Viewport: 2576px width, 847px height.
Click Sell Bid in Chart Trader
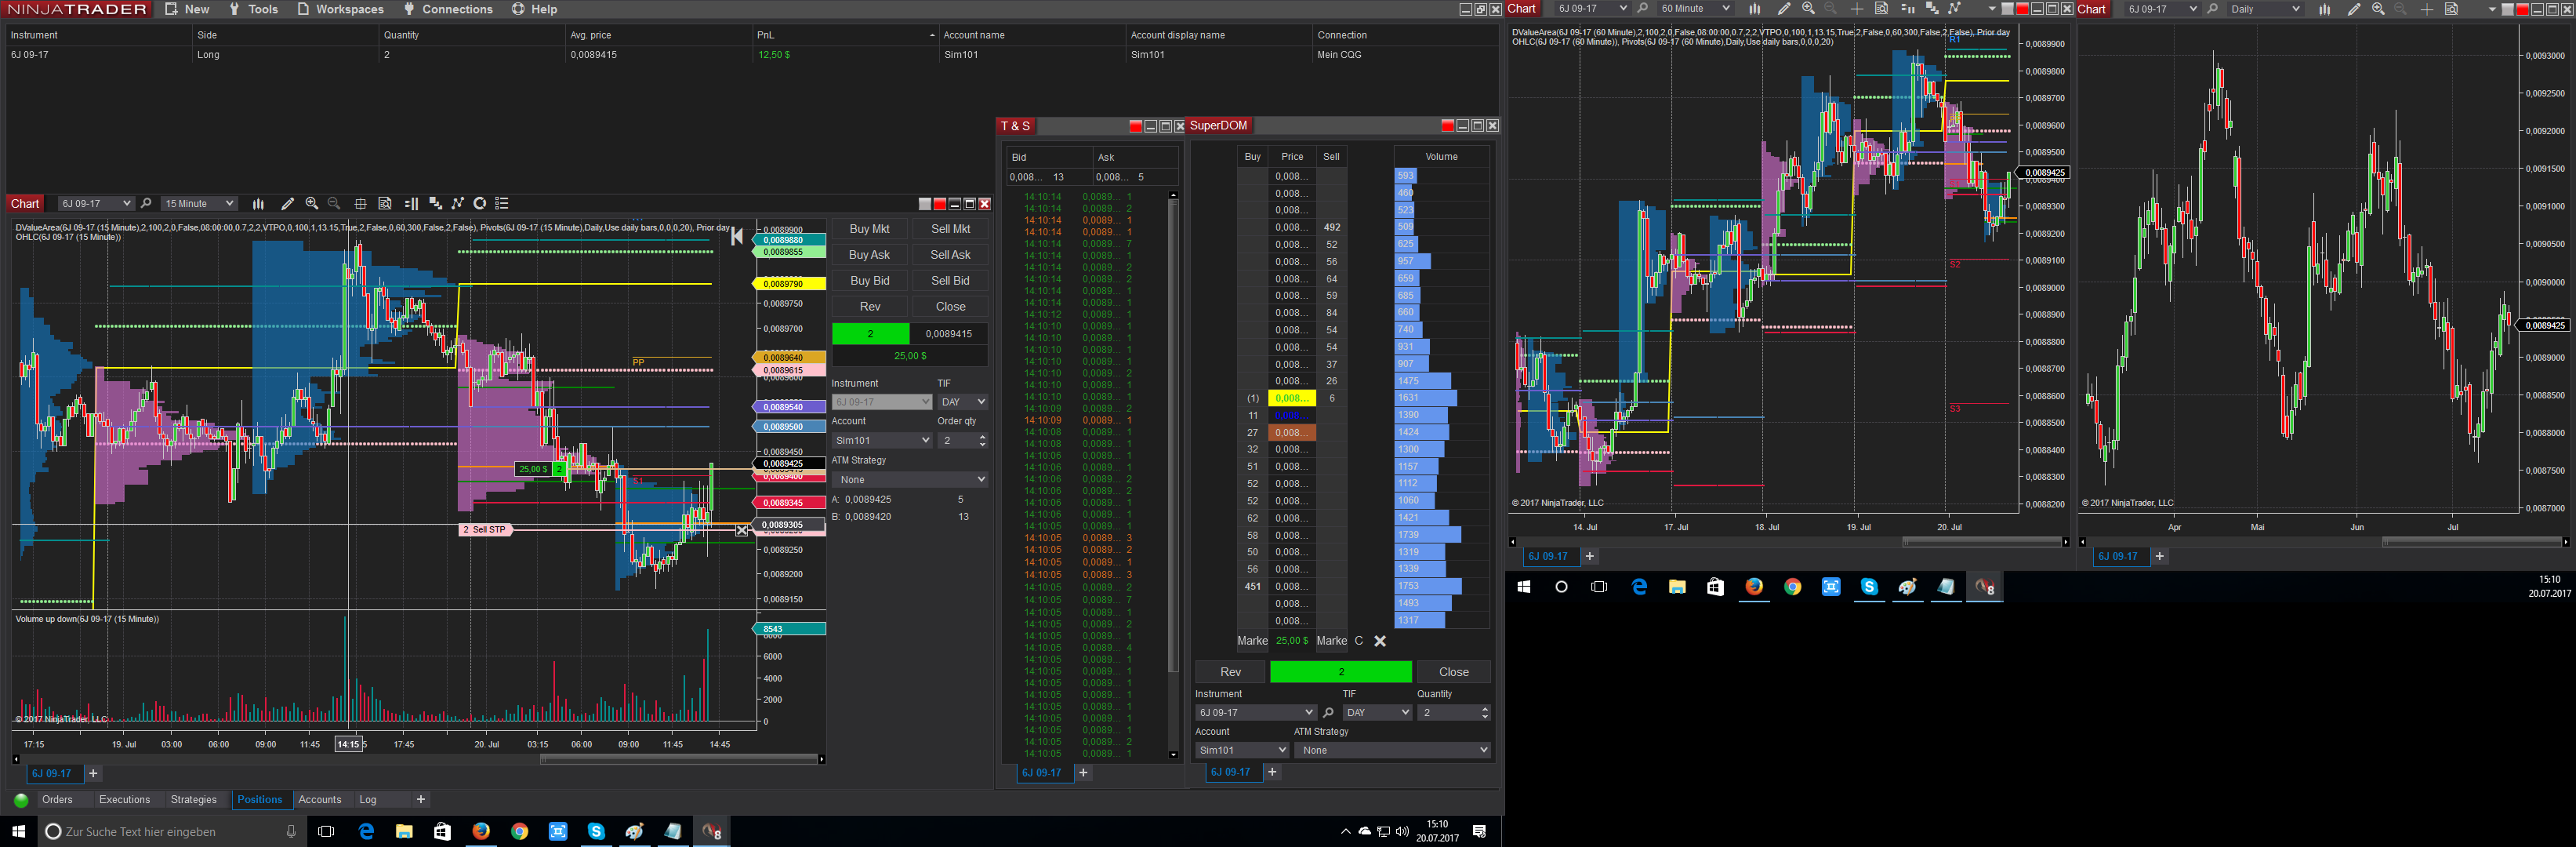pyautogui.click(x=950, y=281)
